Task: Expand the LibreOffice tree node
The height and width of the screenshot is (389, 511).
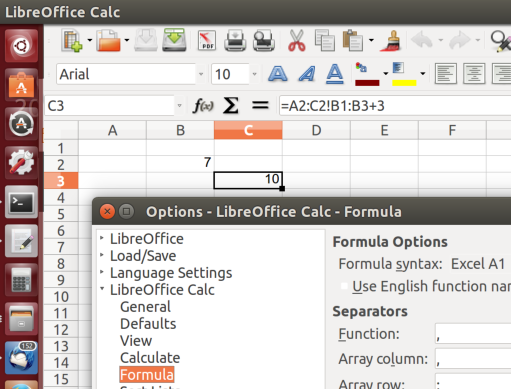Action: coord(102,238)
